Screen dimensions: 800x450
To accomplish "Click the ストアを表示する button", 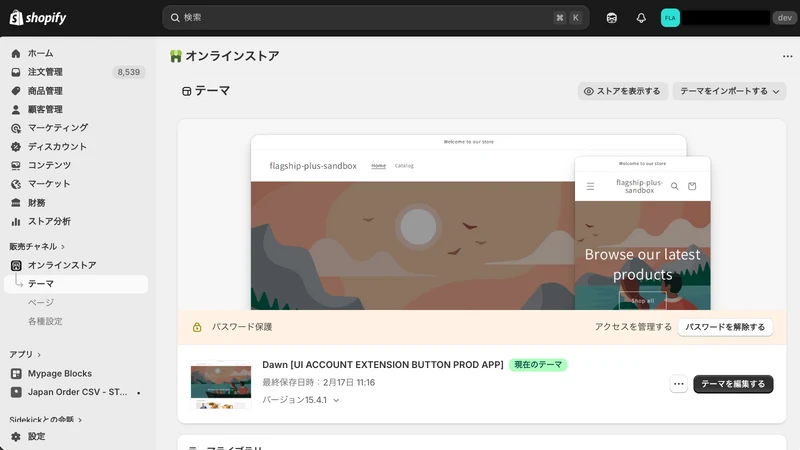I will pyautogui.click(x=622, y=91).
